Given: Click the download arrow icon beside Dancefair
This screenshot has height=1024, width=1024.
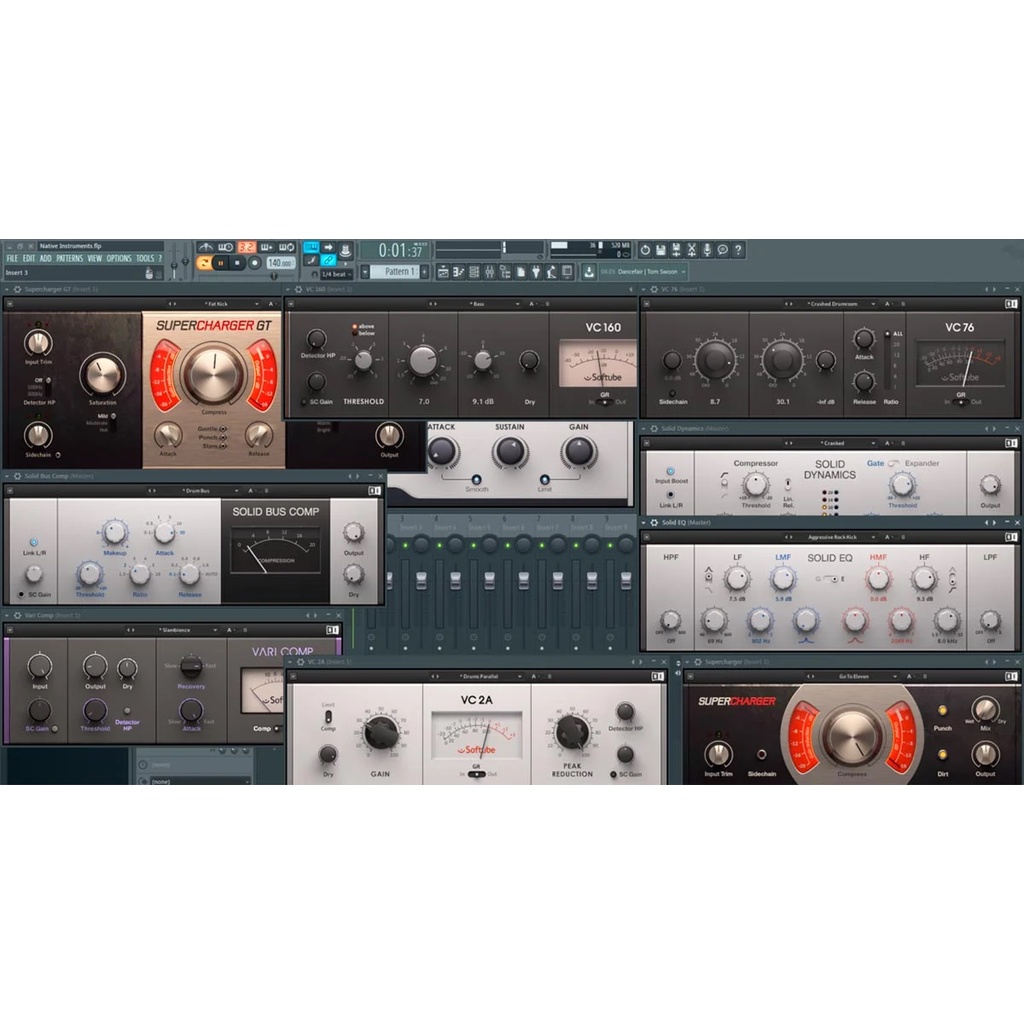Looking at the screenshot, I should click(x=588, y=272).
